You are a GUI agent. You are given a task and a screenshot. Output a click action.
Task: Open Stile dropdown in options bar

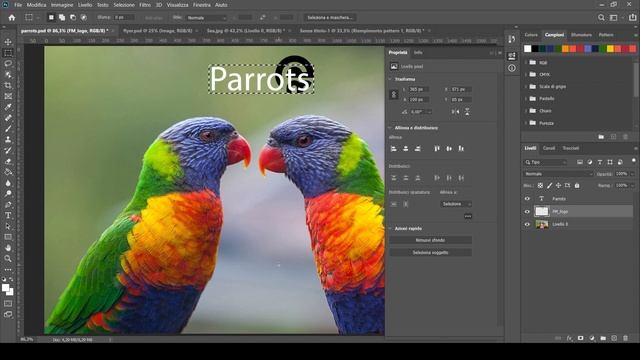[207, 18]
